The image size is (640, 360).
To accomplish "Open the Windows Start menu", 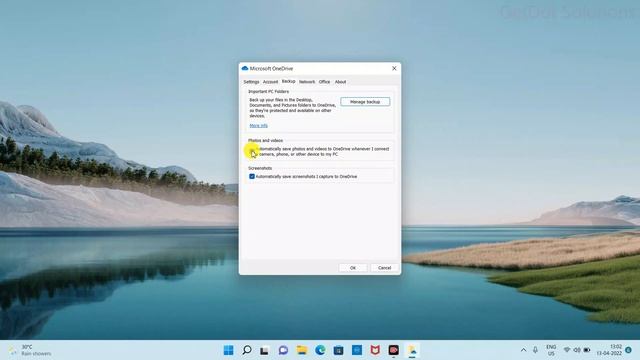I will (x=229, y=350).
